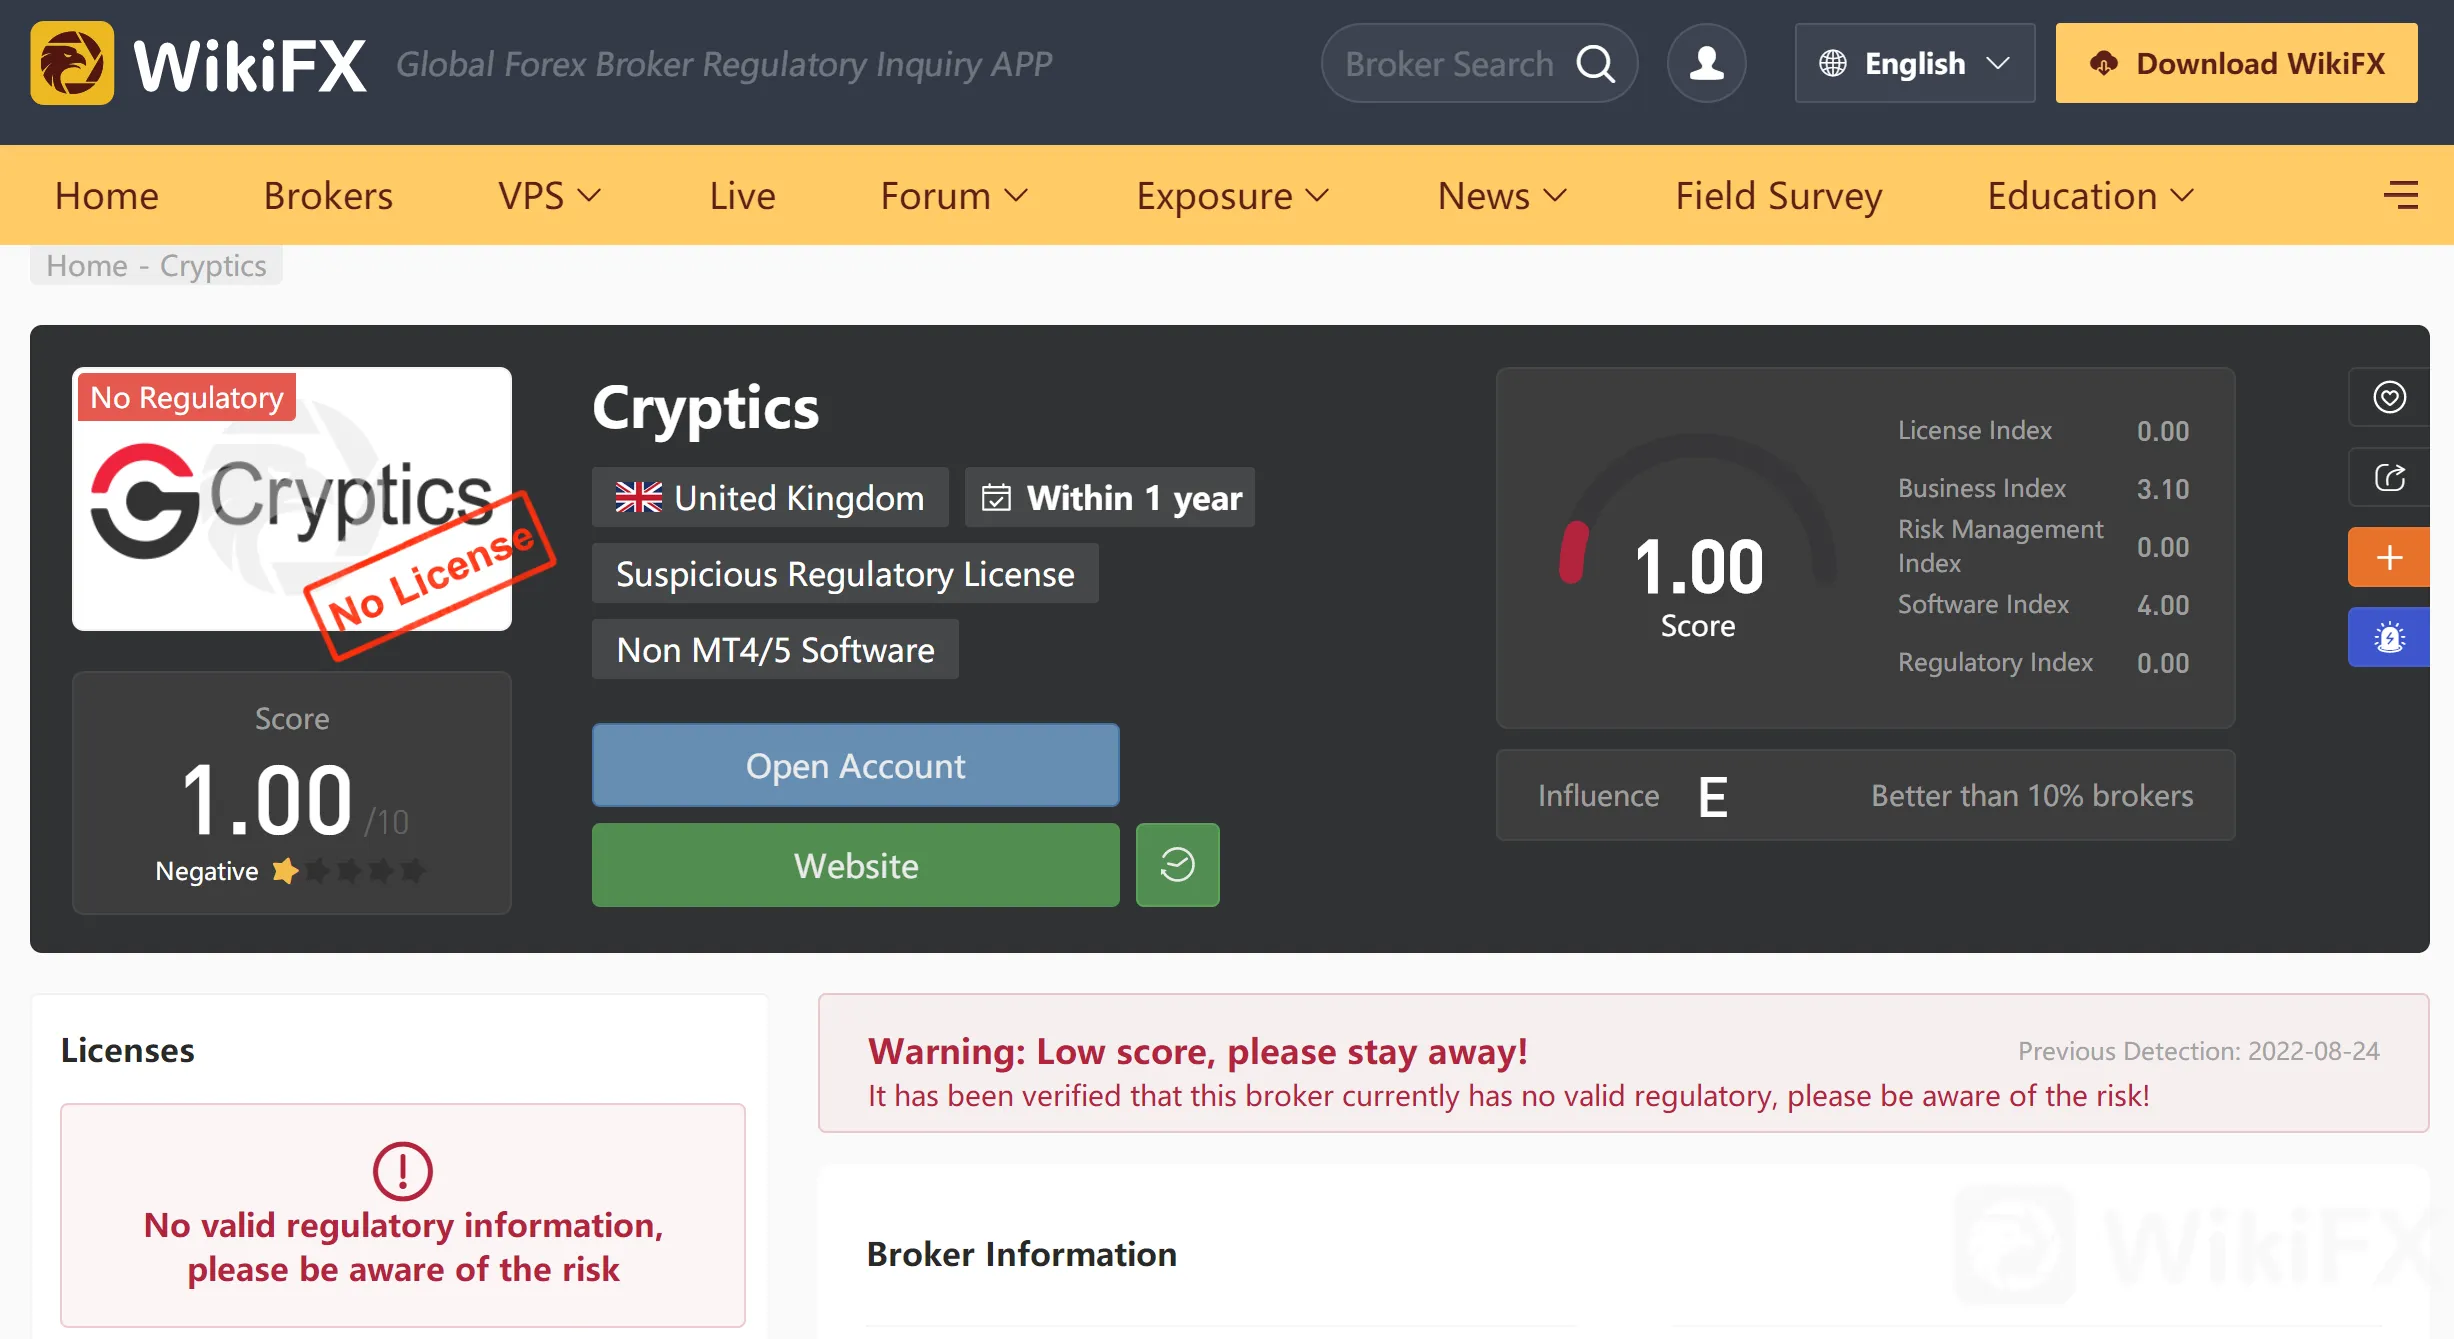Screen dimensions: 2454x1339
Task: Click the search magnifier icon
Action: tap(1595, 64)
